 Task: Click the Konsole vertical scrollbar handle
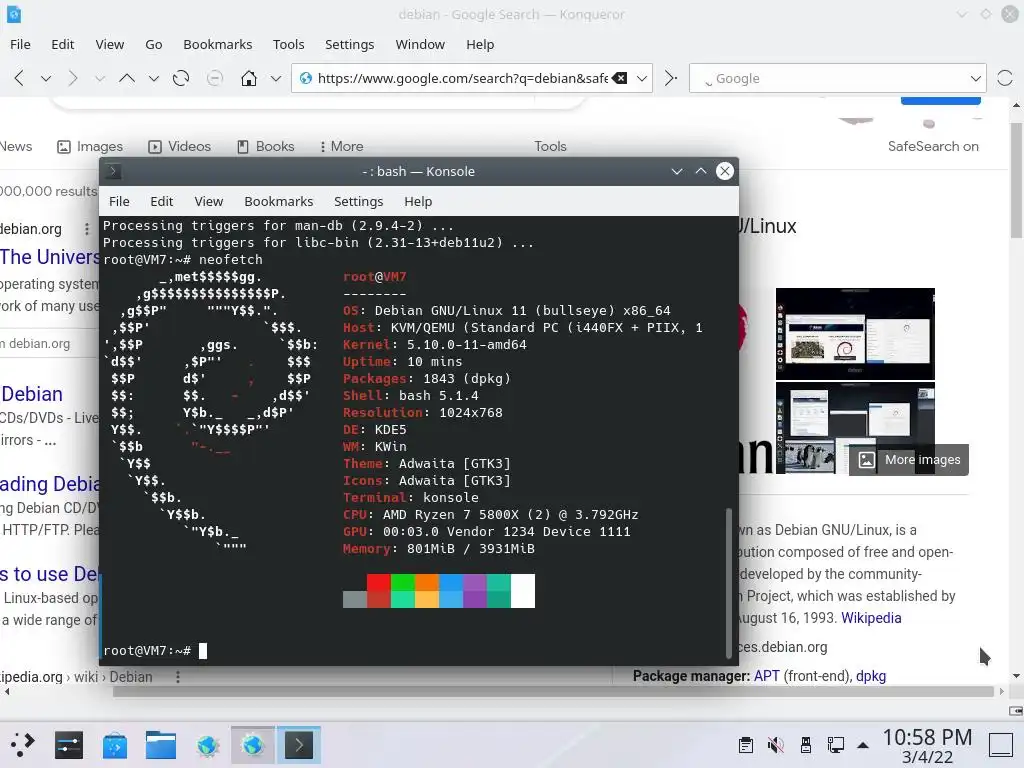coord(729,583)
